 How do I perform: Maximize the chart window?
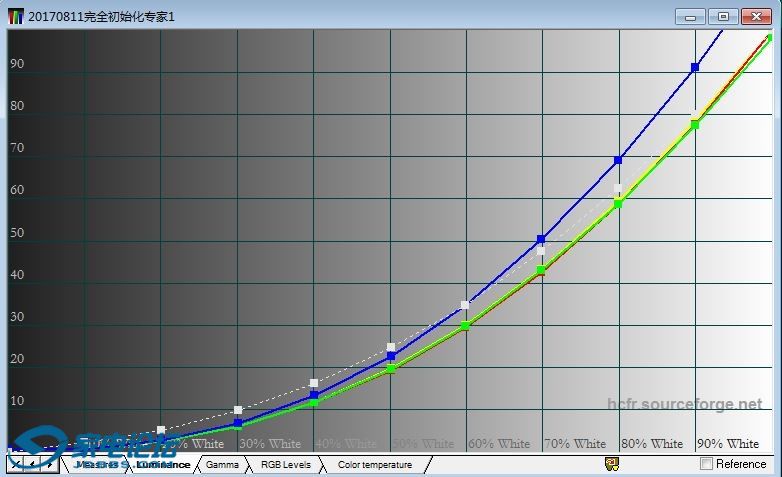click(723, 17)
